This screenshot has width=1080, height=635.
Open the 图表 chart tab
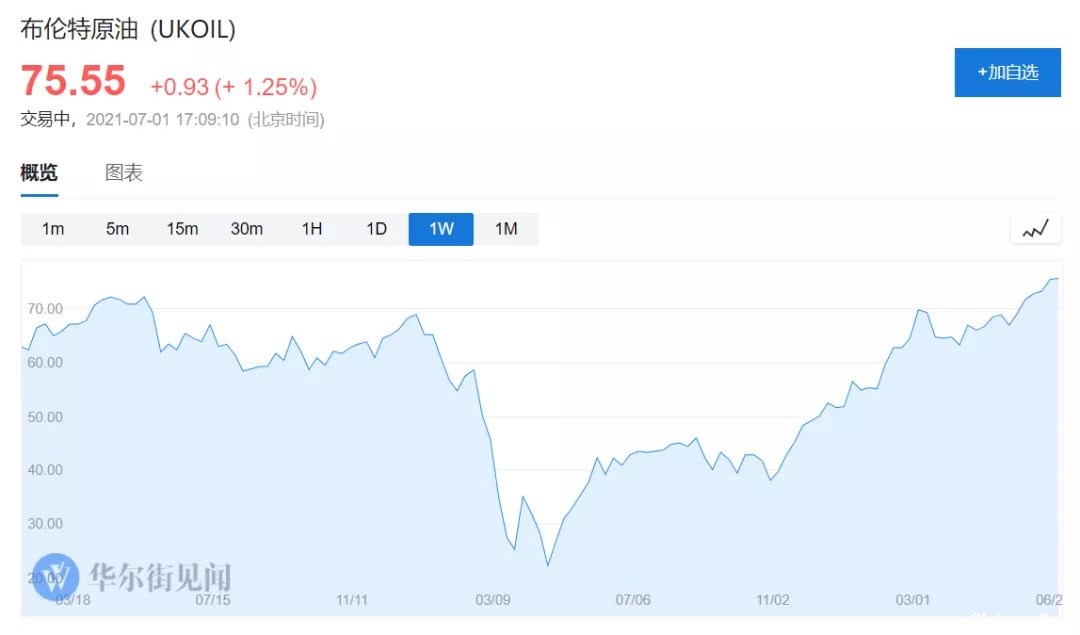click(124, 173)
